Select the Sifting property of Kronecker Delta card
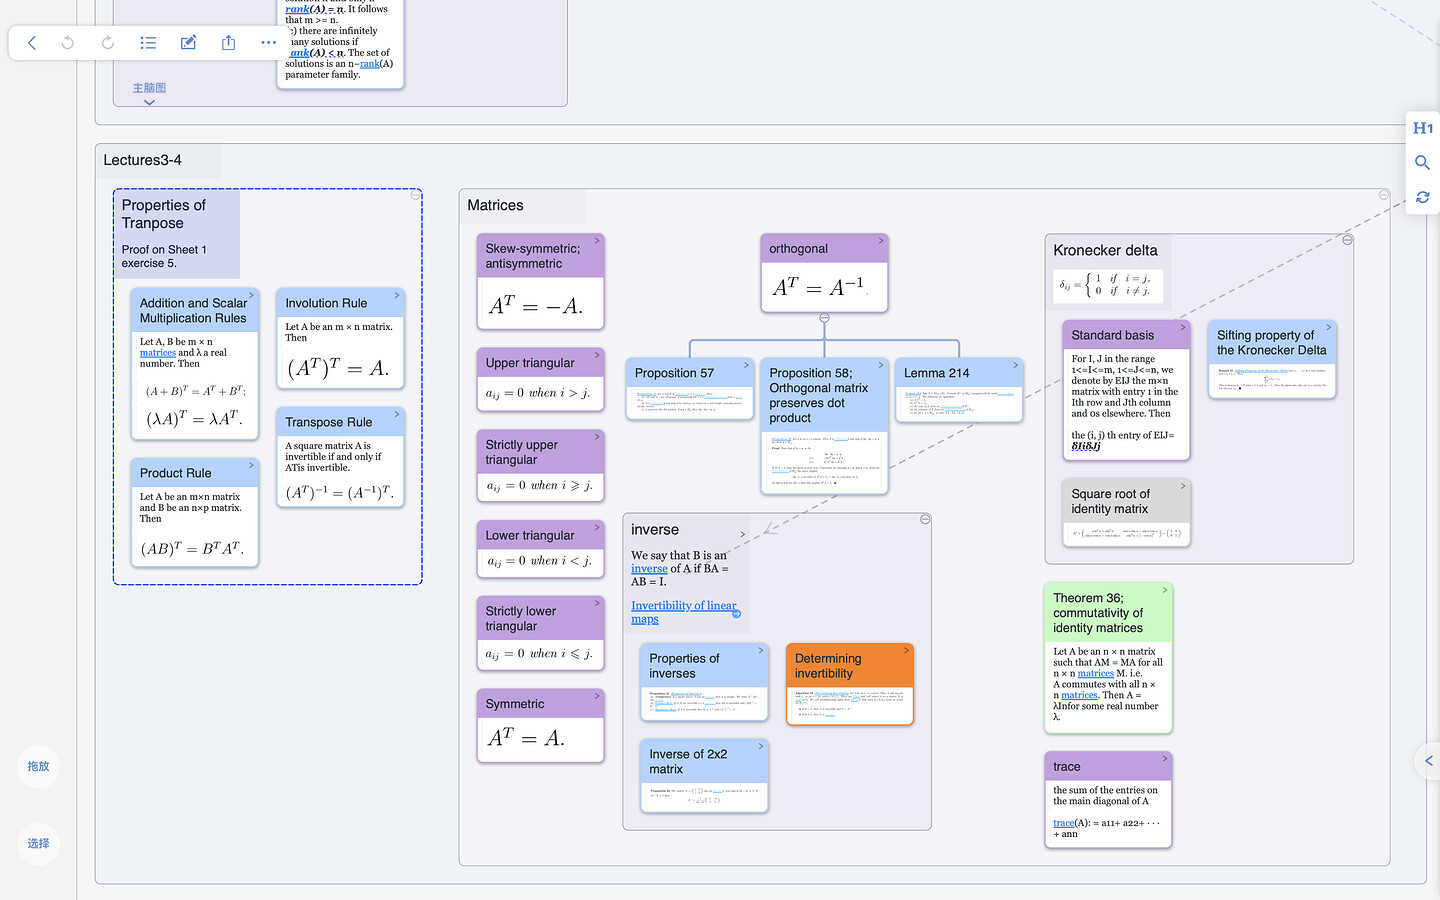The width and height of the screenshot is (1440, 900). 1272,359
